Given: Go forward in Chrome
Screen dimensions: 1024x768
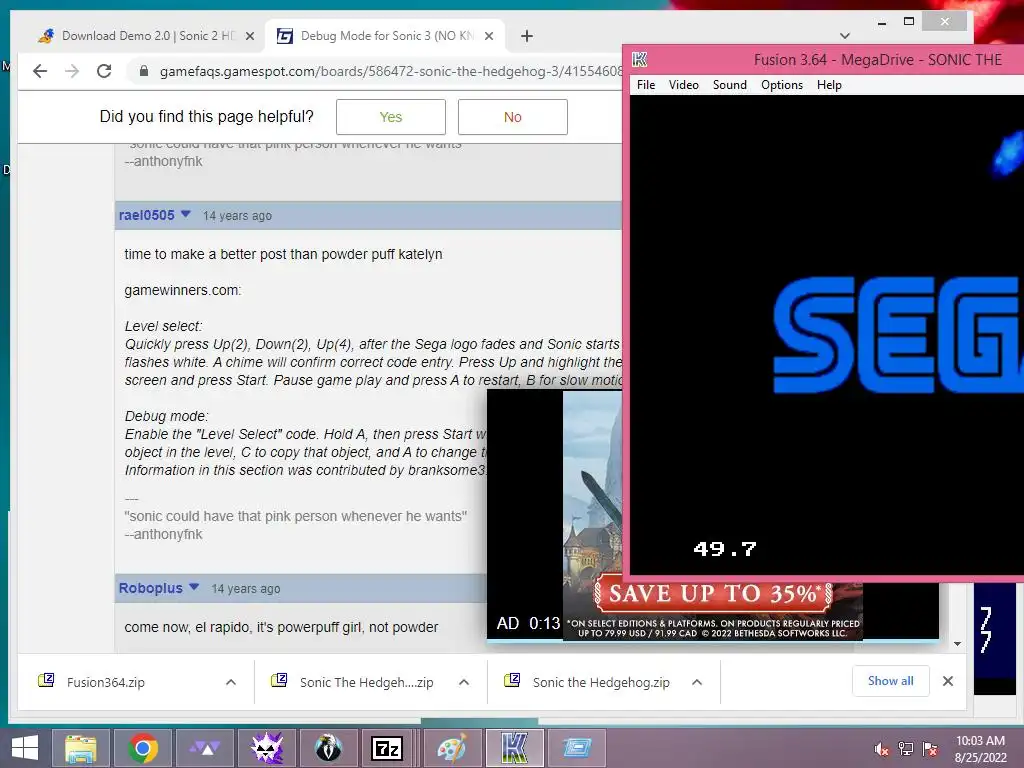Looking at the screenshot, I should (72, 71).
